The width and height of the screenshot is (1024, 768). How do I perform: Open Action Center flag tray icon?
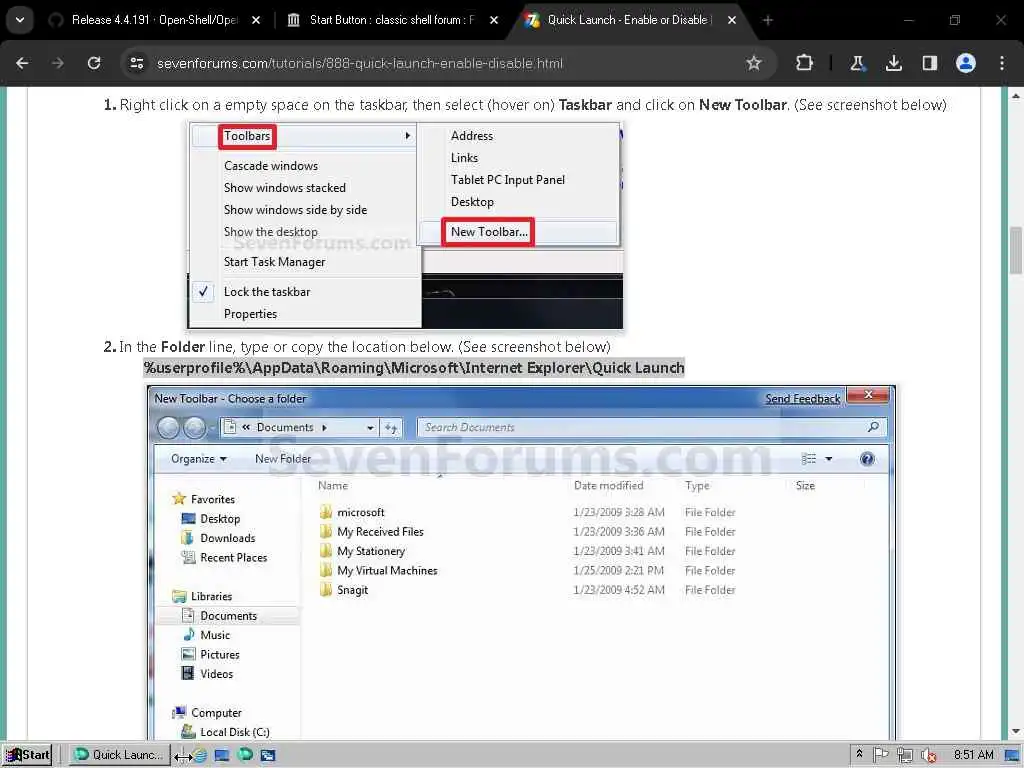(880, 755)
